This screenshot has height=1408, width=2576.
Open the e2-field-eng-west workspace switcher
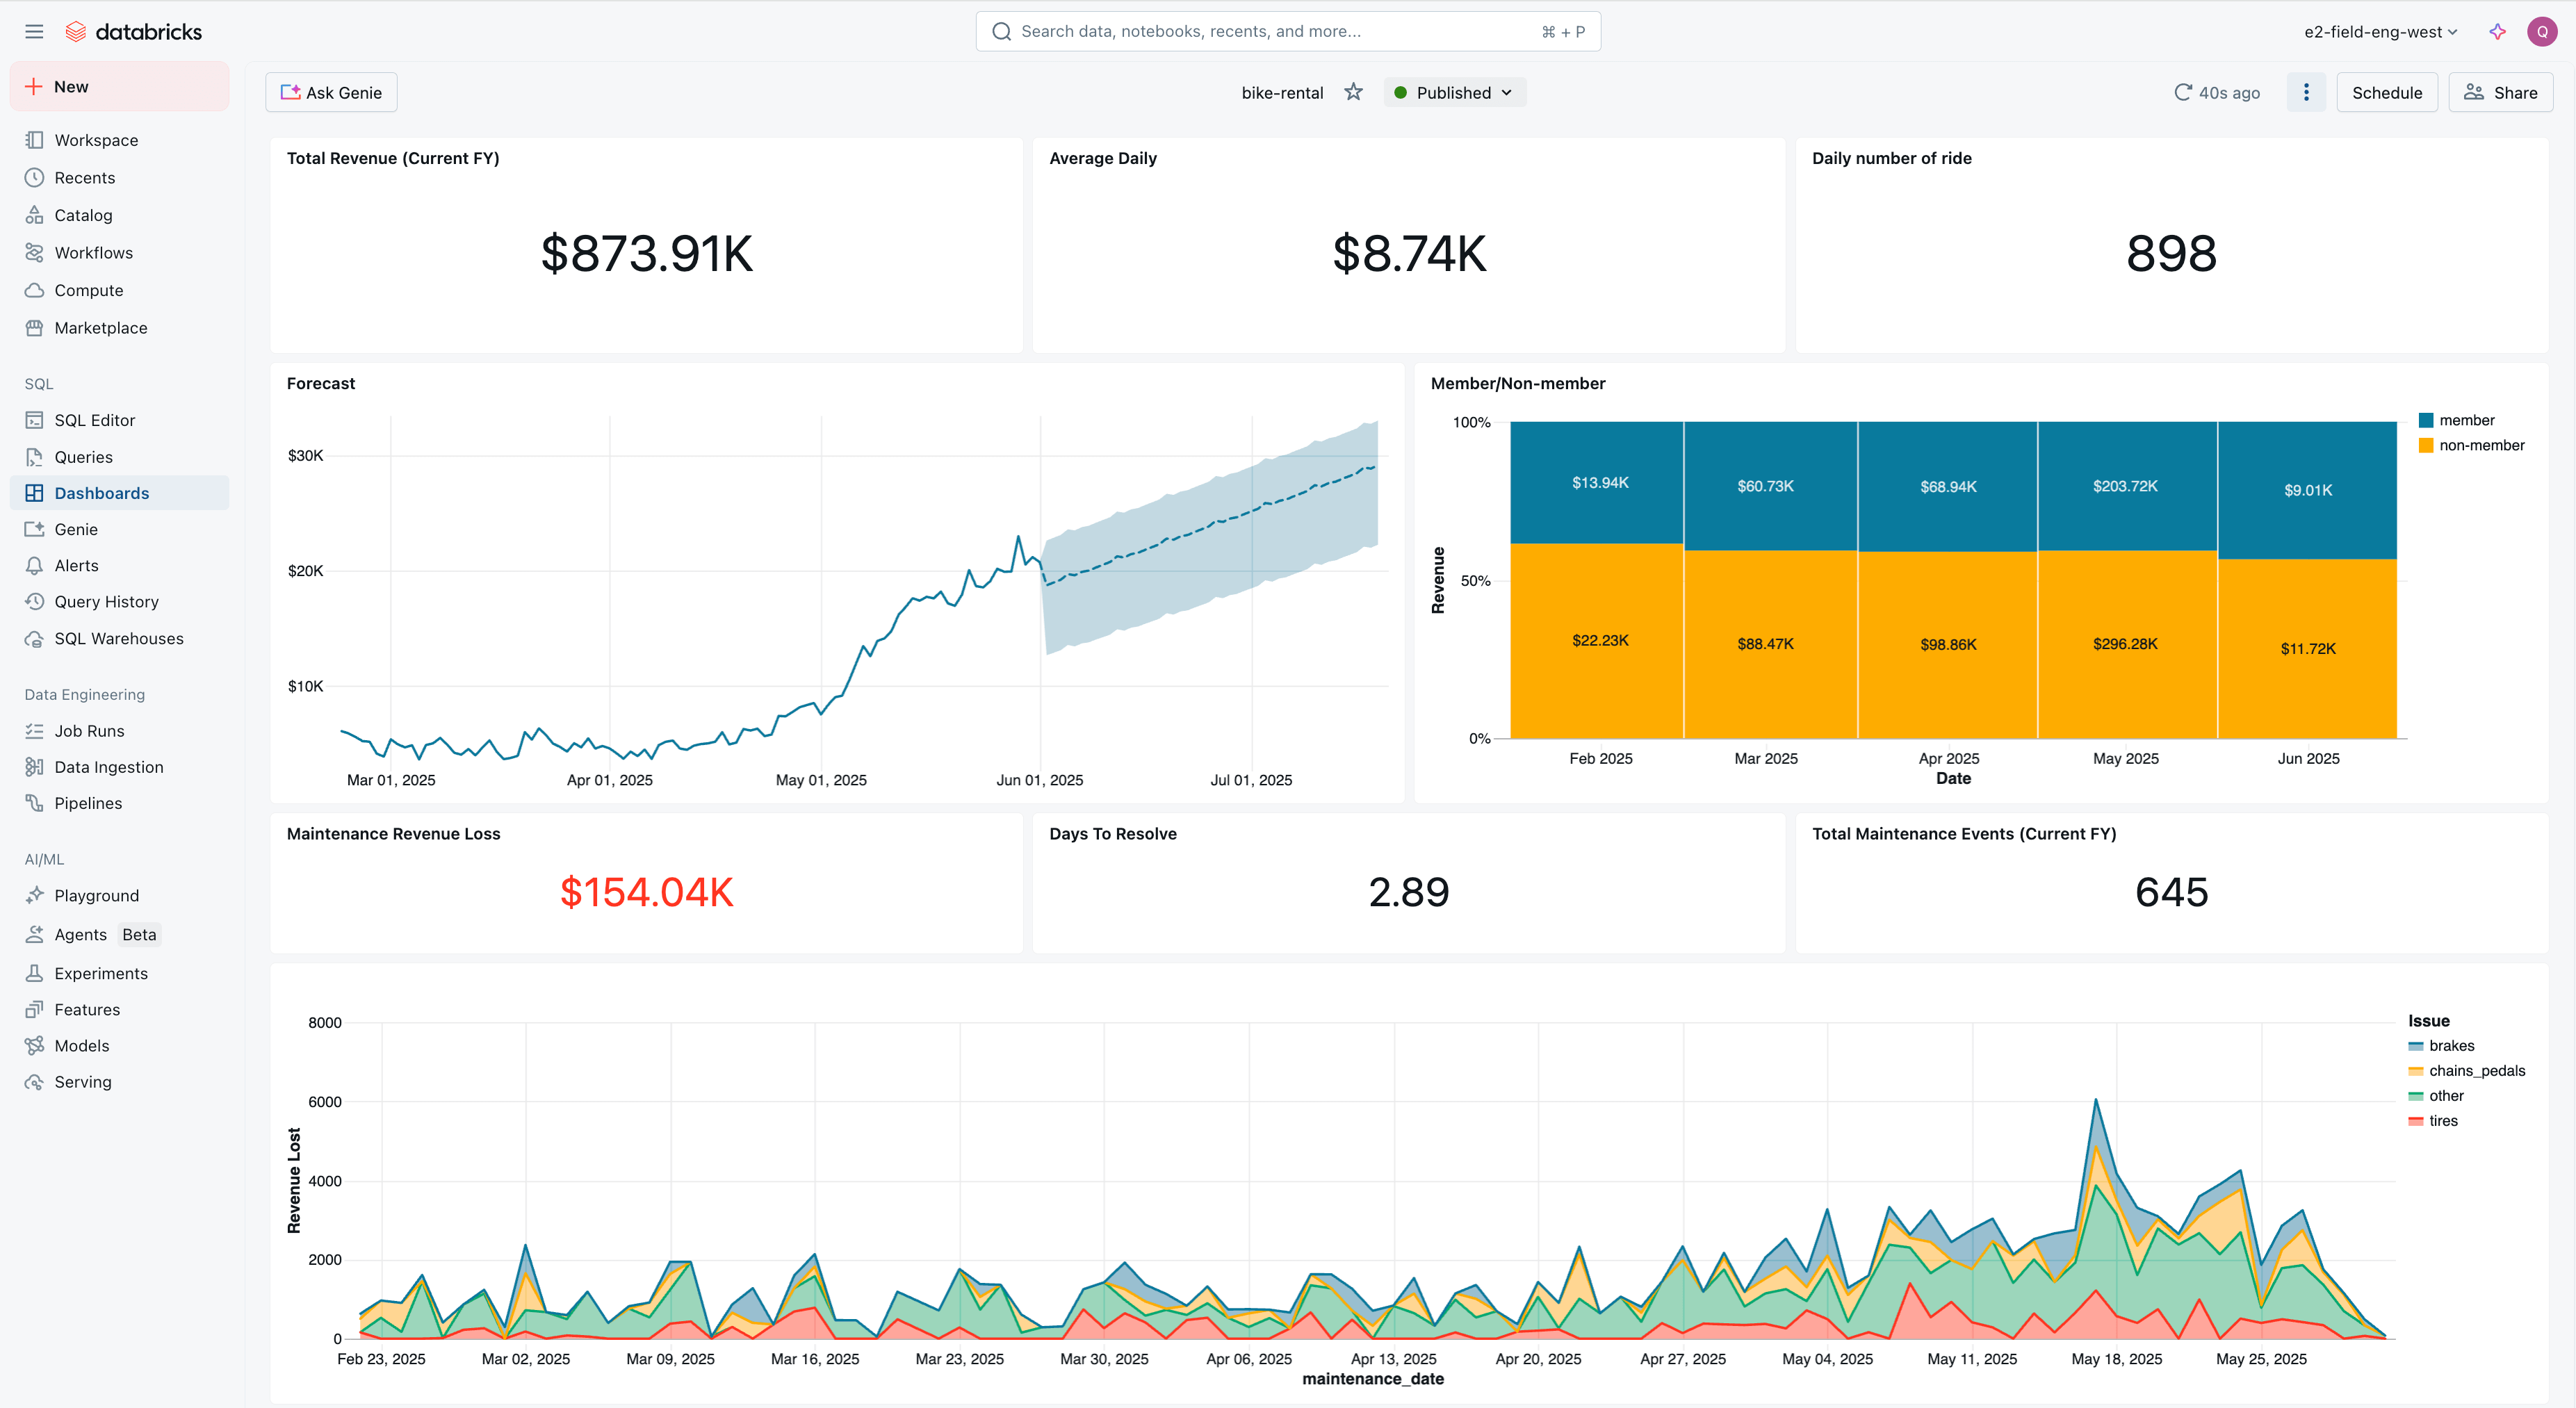[2380, 31]
